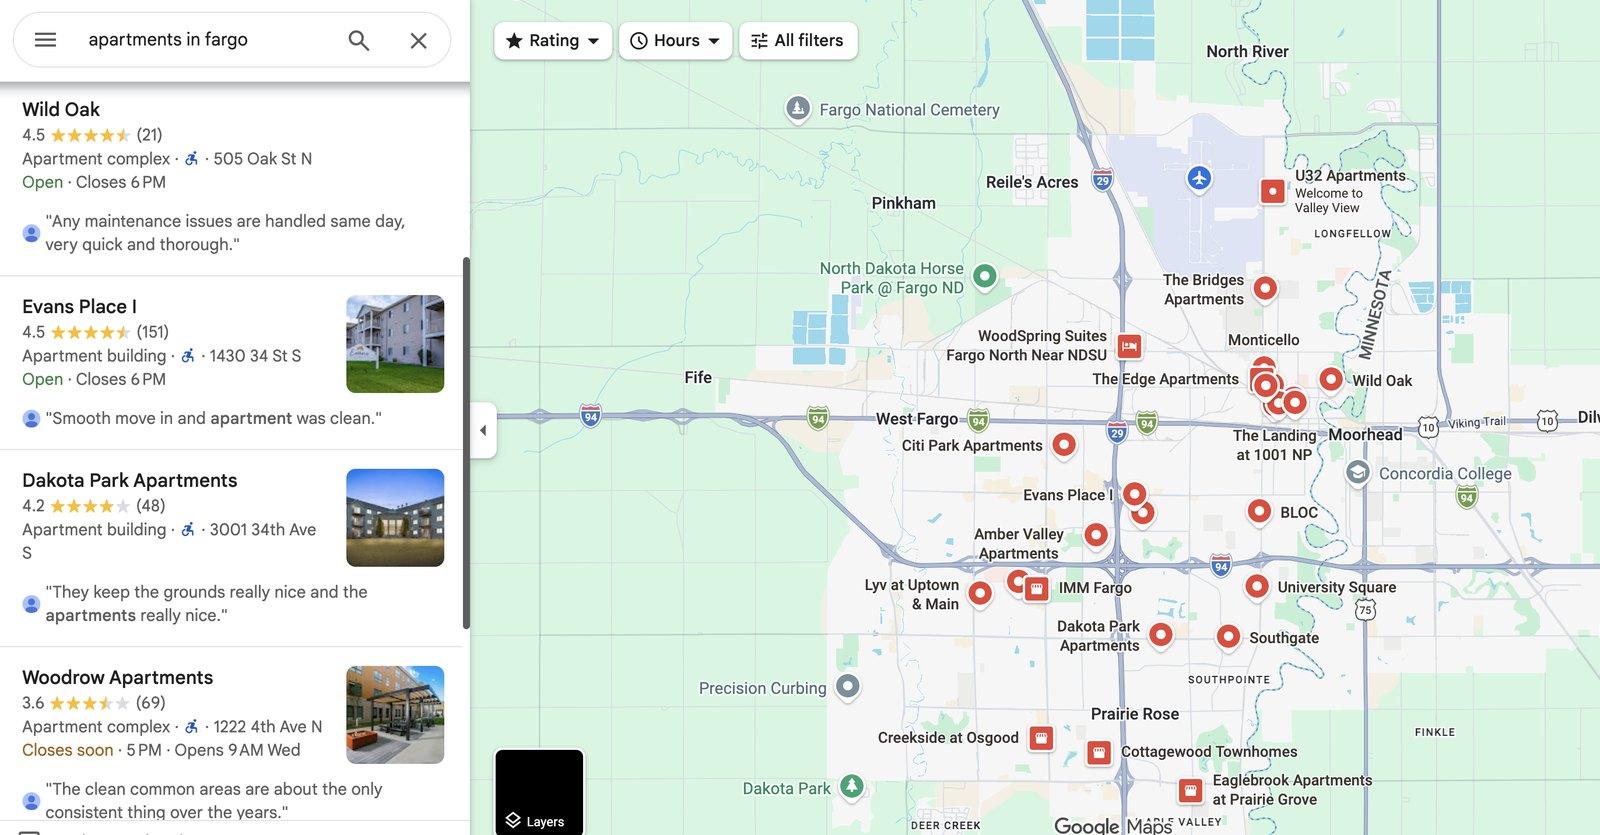Select the Southgate map pin
1600x835 pixels.
pyautogui.click(x=1228, y=636)
